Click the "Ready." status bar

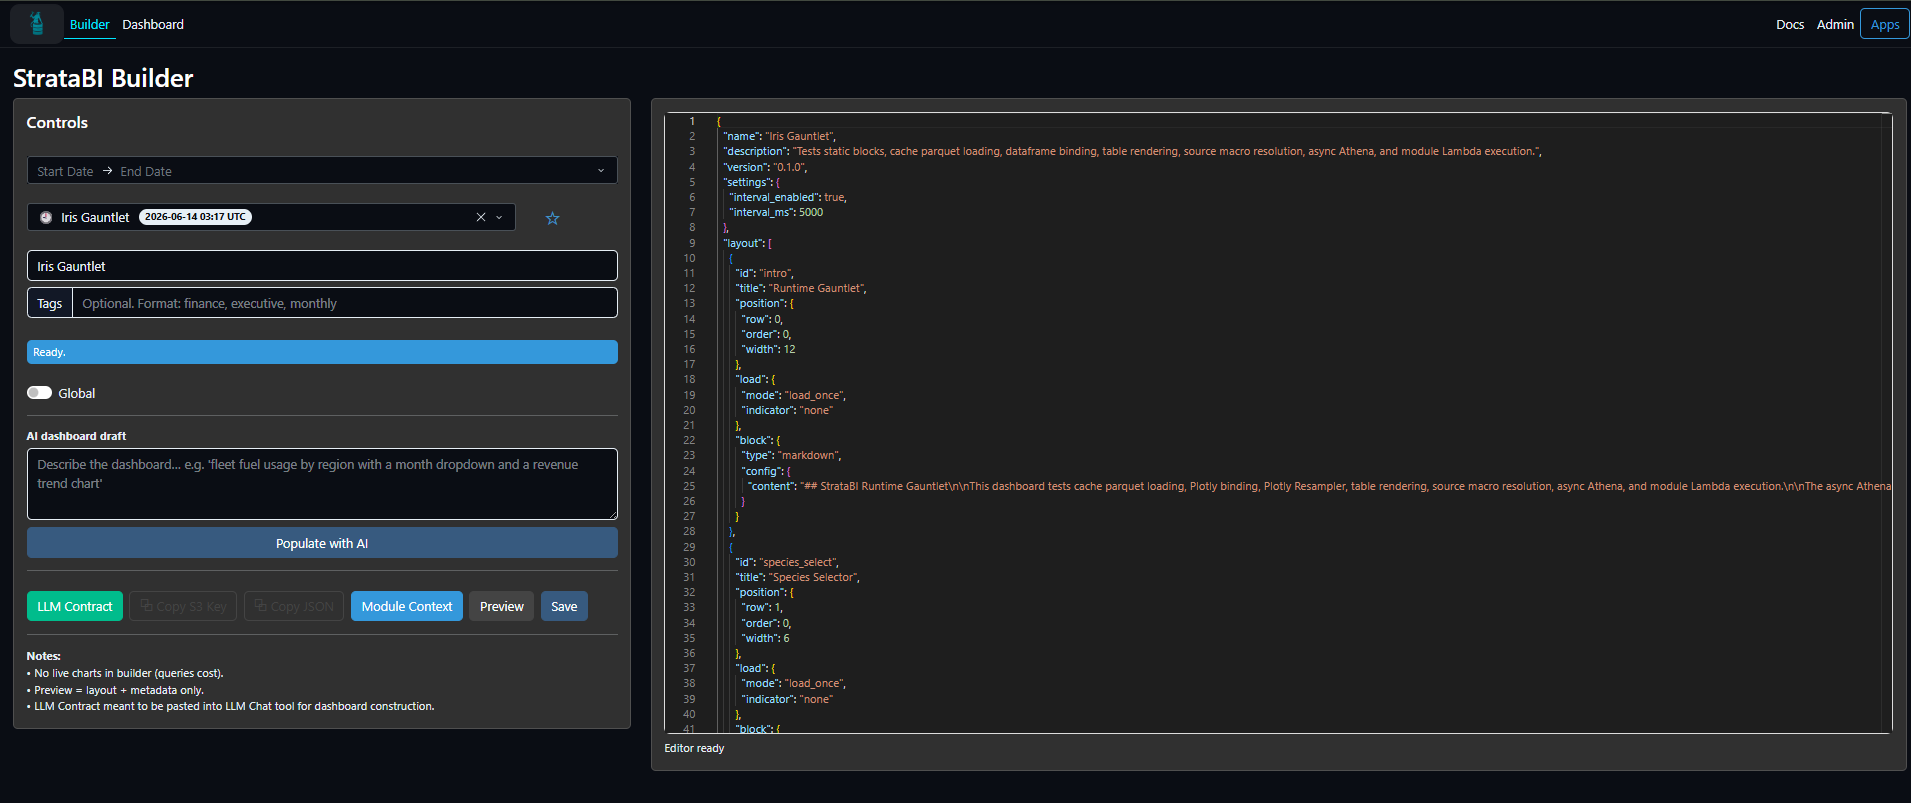(x=322, y=352)
